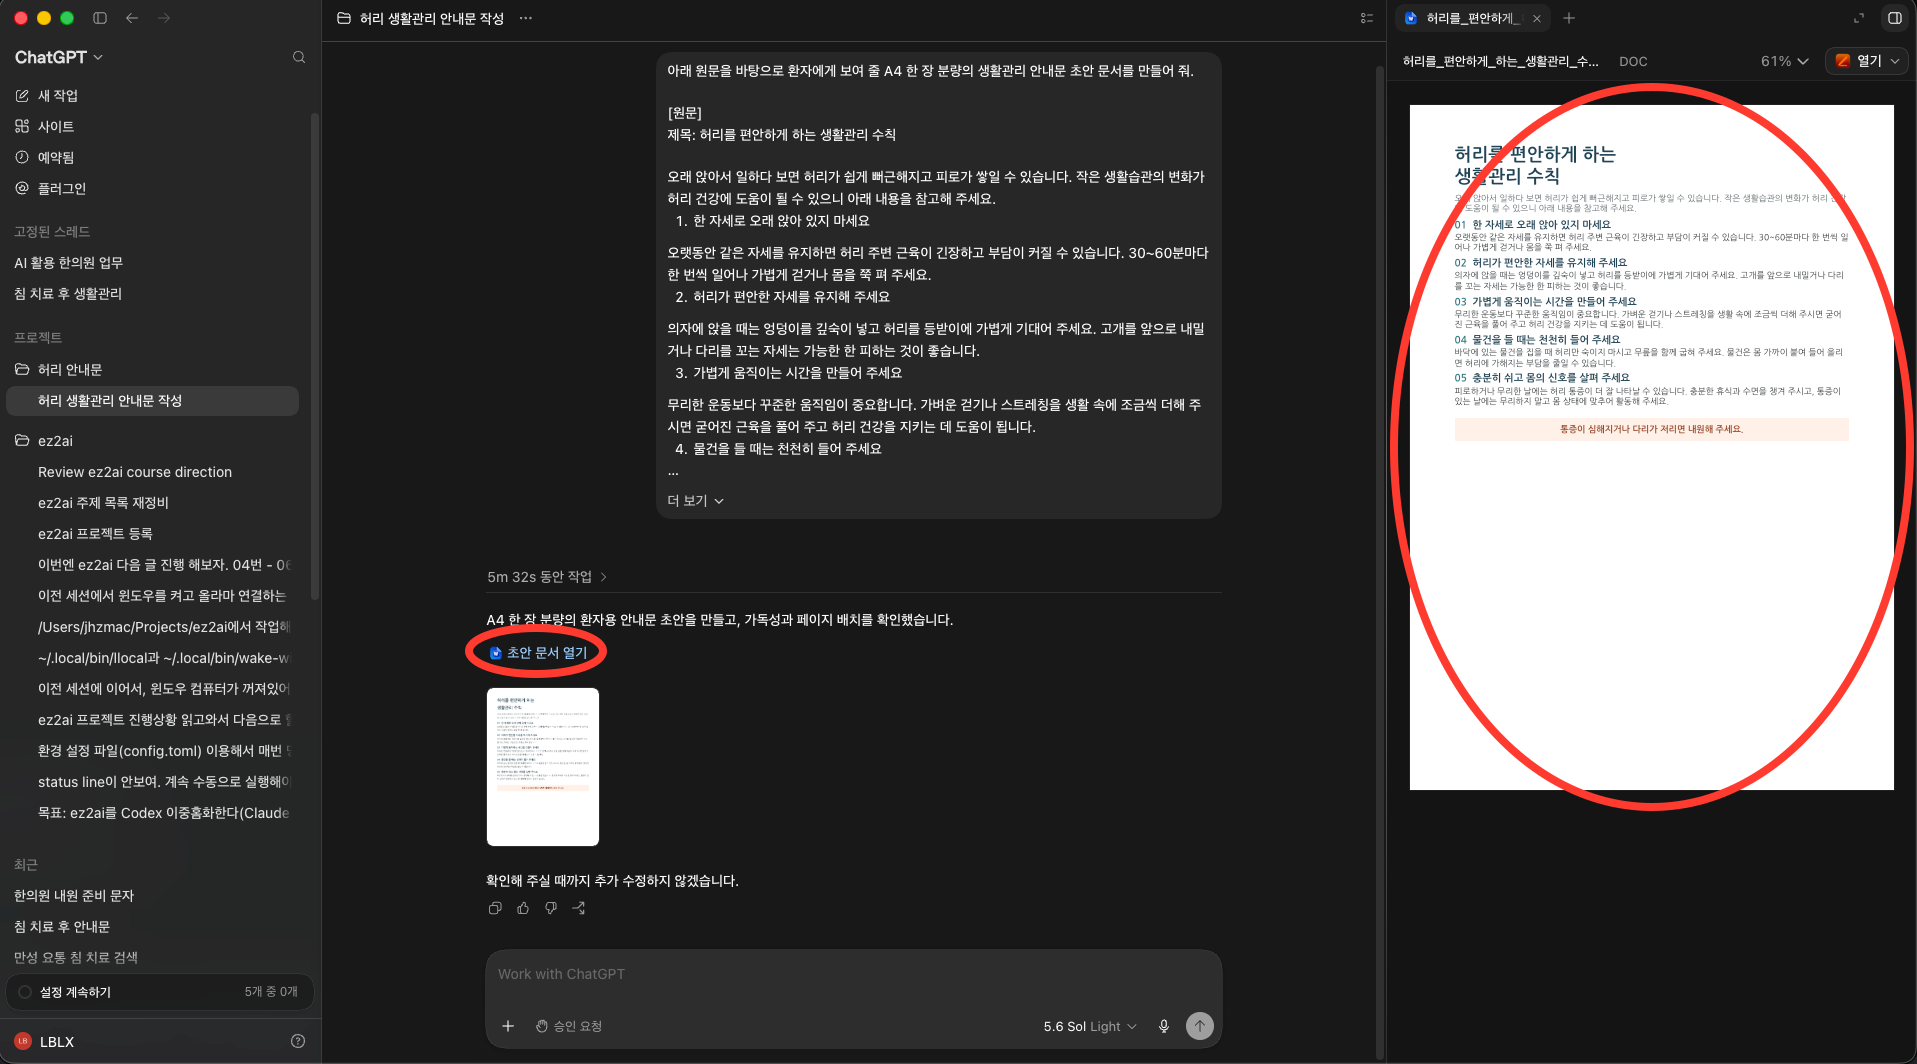Give thumbs down to response
1917x1064 pixels.
click(551, 908)
